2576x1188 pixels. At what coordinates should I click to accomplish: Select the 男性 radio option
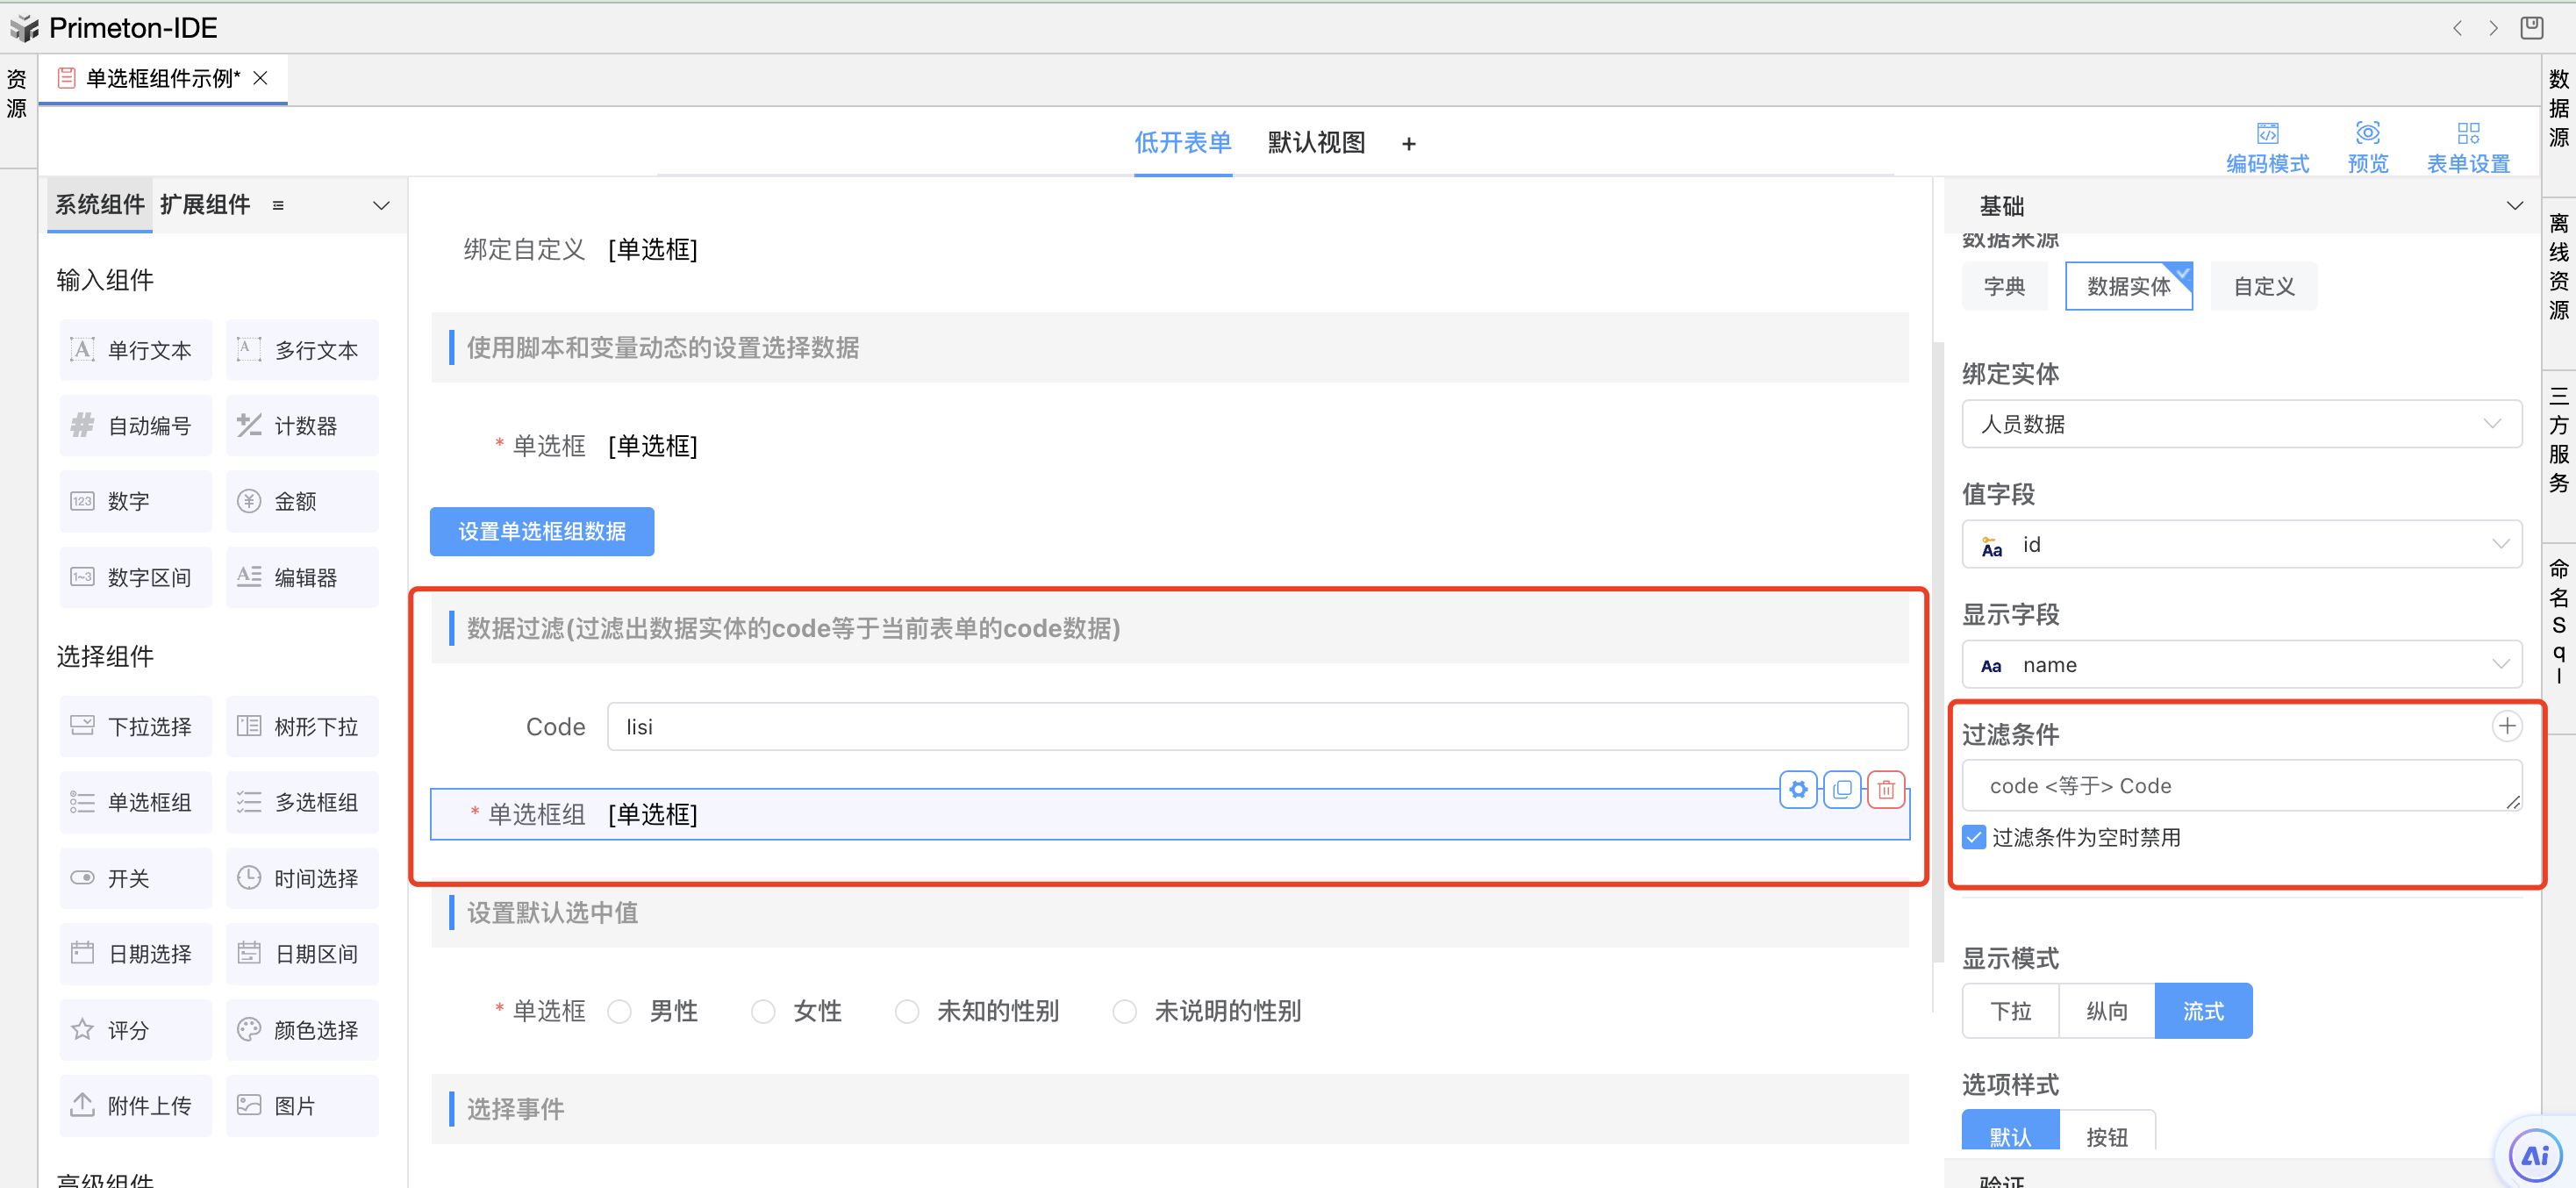[620, 1012]
